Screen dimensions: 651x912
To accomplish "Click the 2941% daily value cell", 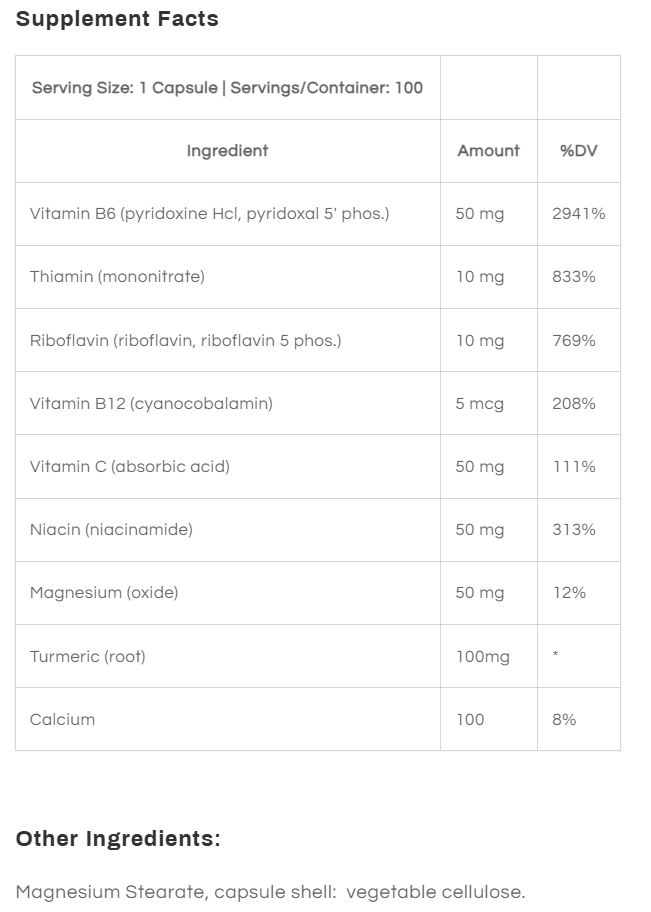I will [x=578, y=214].
